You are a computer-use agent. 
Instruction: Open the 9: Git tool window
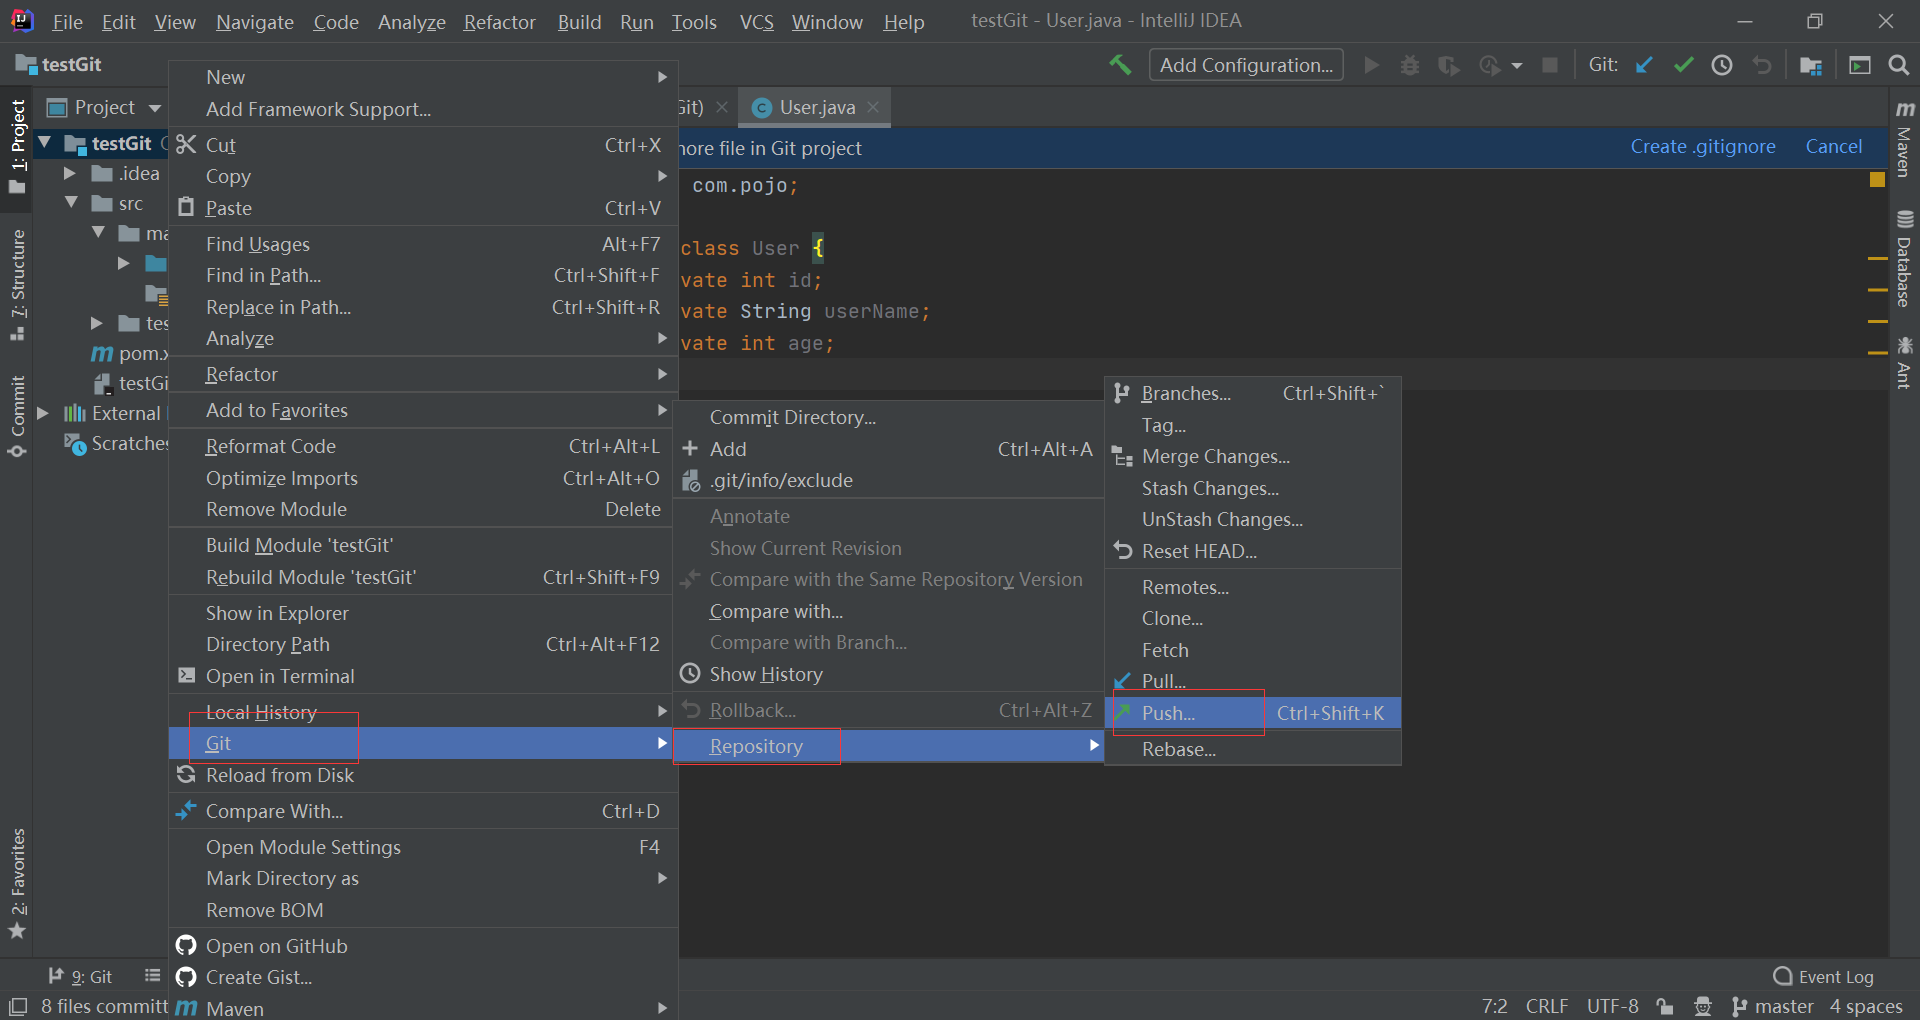pos(80,976)
